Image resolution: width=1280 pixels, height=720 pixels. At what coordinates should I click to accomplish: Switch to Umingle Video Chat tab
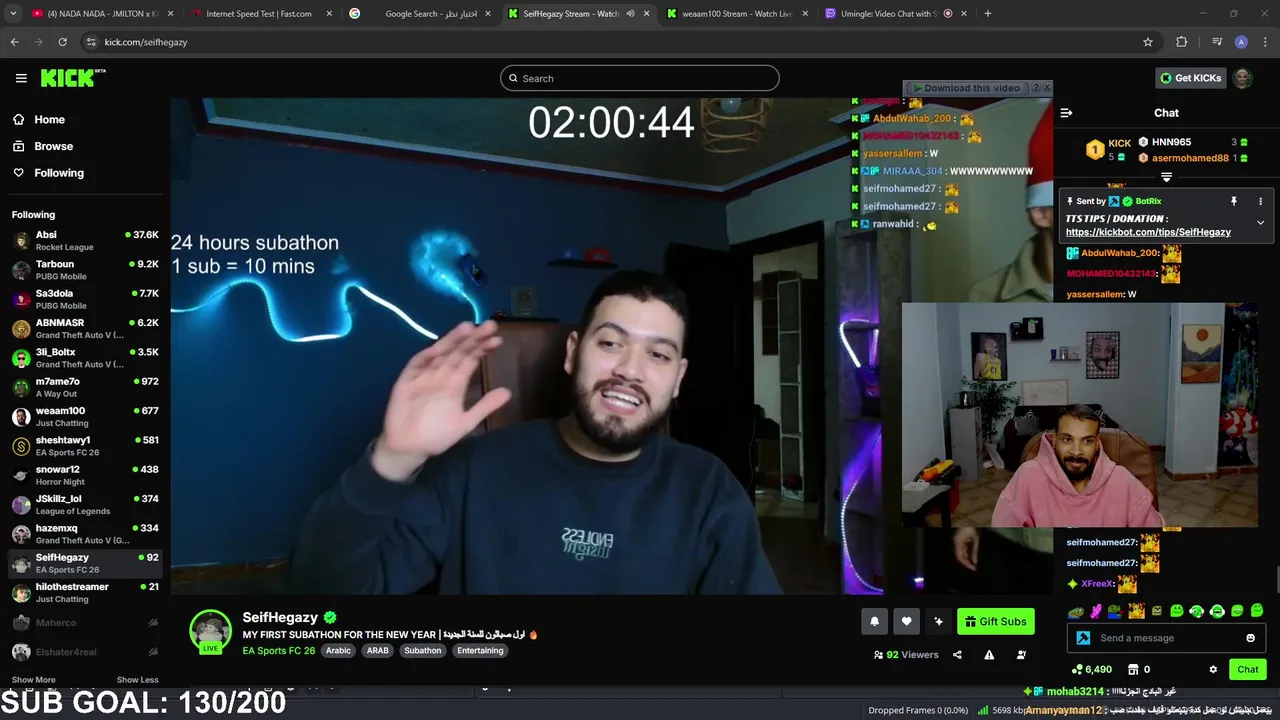(895, 14)
